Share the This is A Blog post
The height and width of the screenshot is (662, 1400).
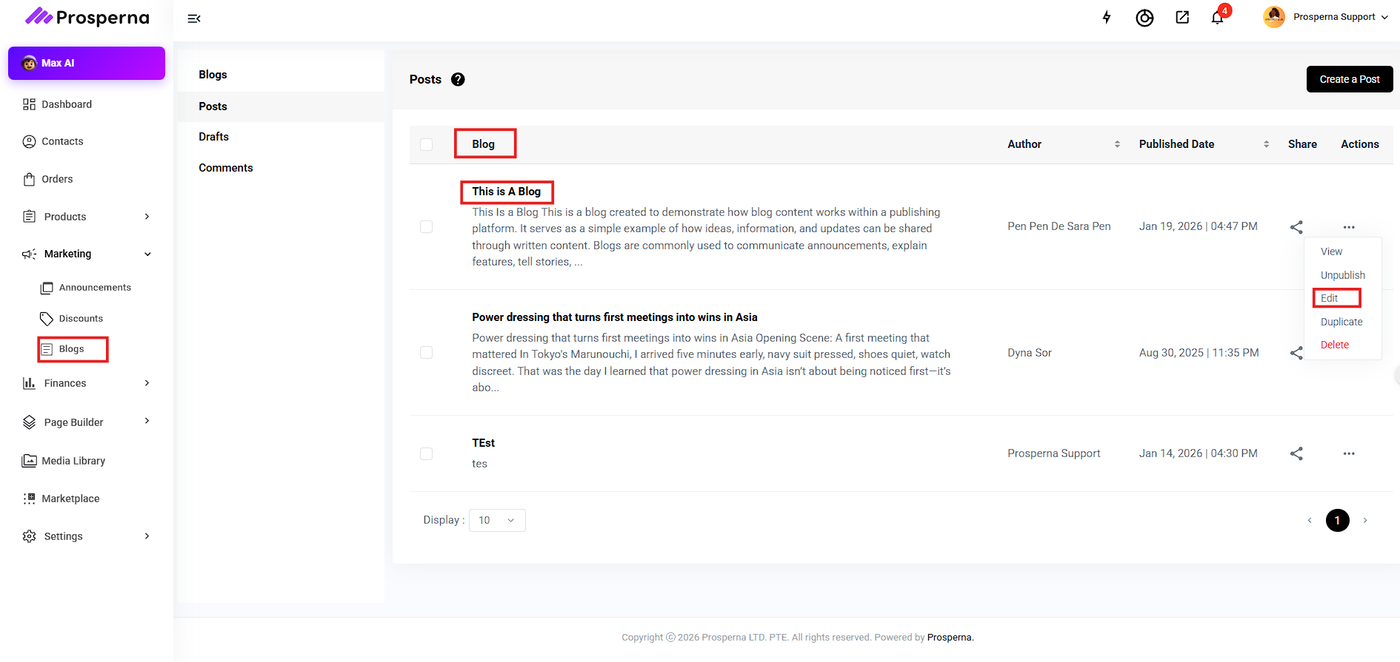pos(1296,227)
